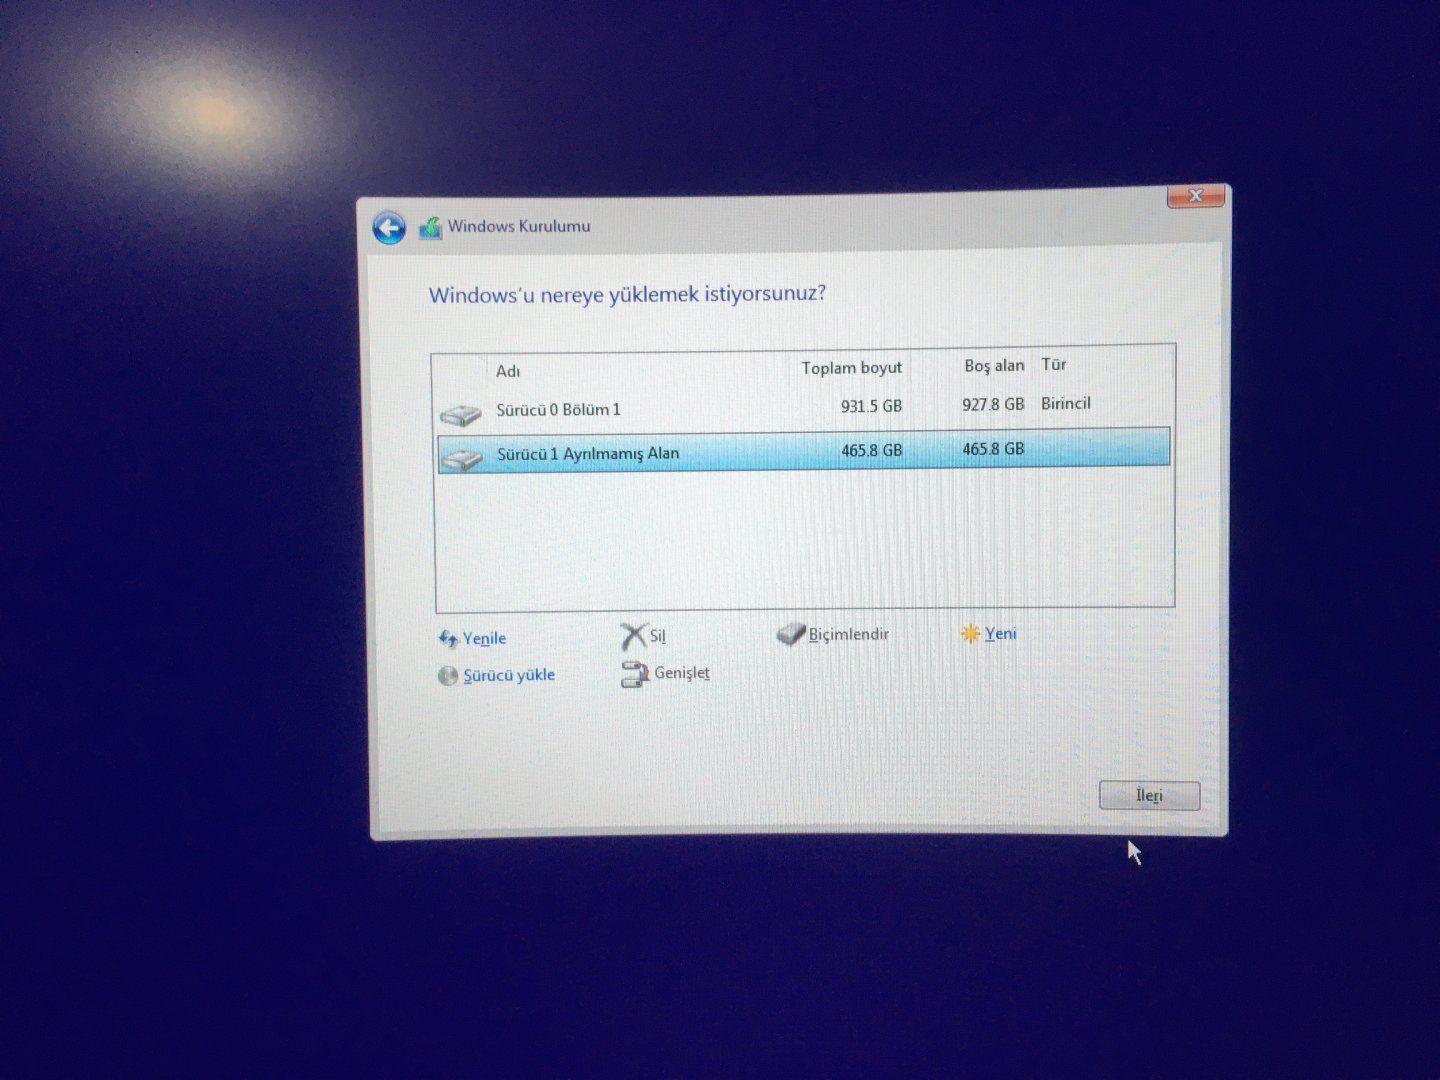
Task: Click the Sürücü 0 Bölüm 1 drive icon
Action: click(x=460, y=413)
